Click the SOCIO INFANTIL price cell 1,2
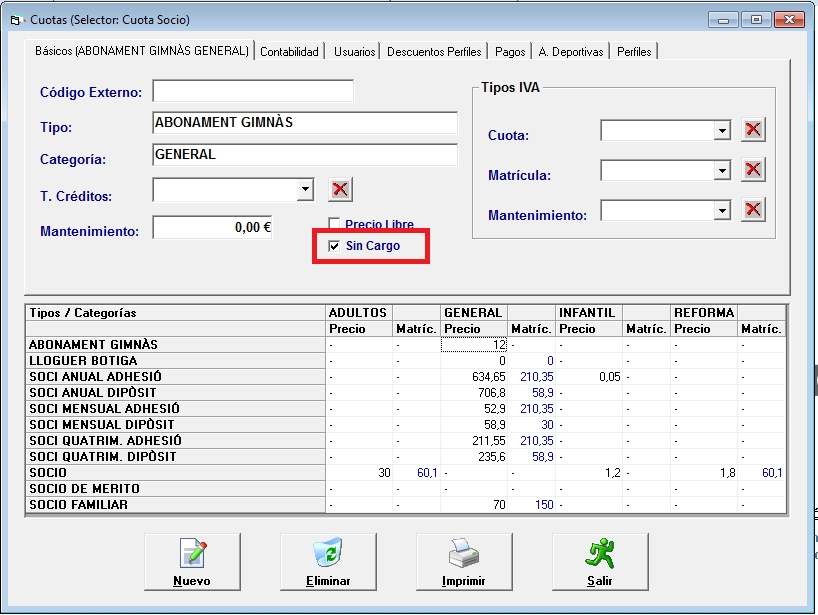818x615 pixels. point(589,473)
